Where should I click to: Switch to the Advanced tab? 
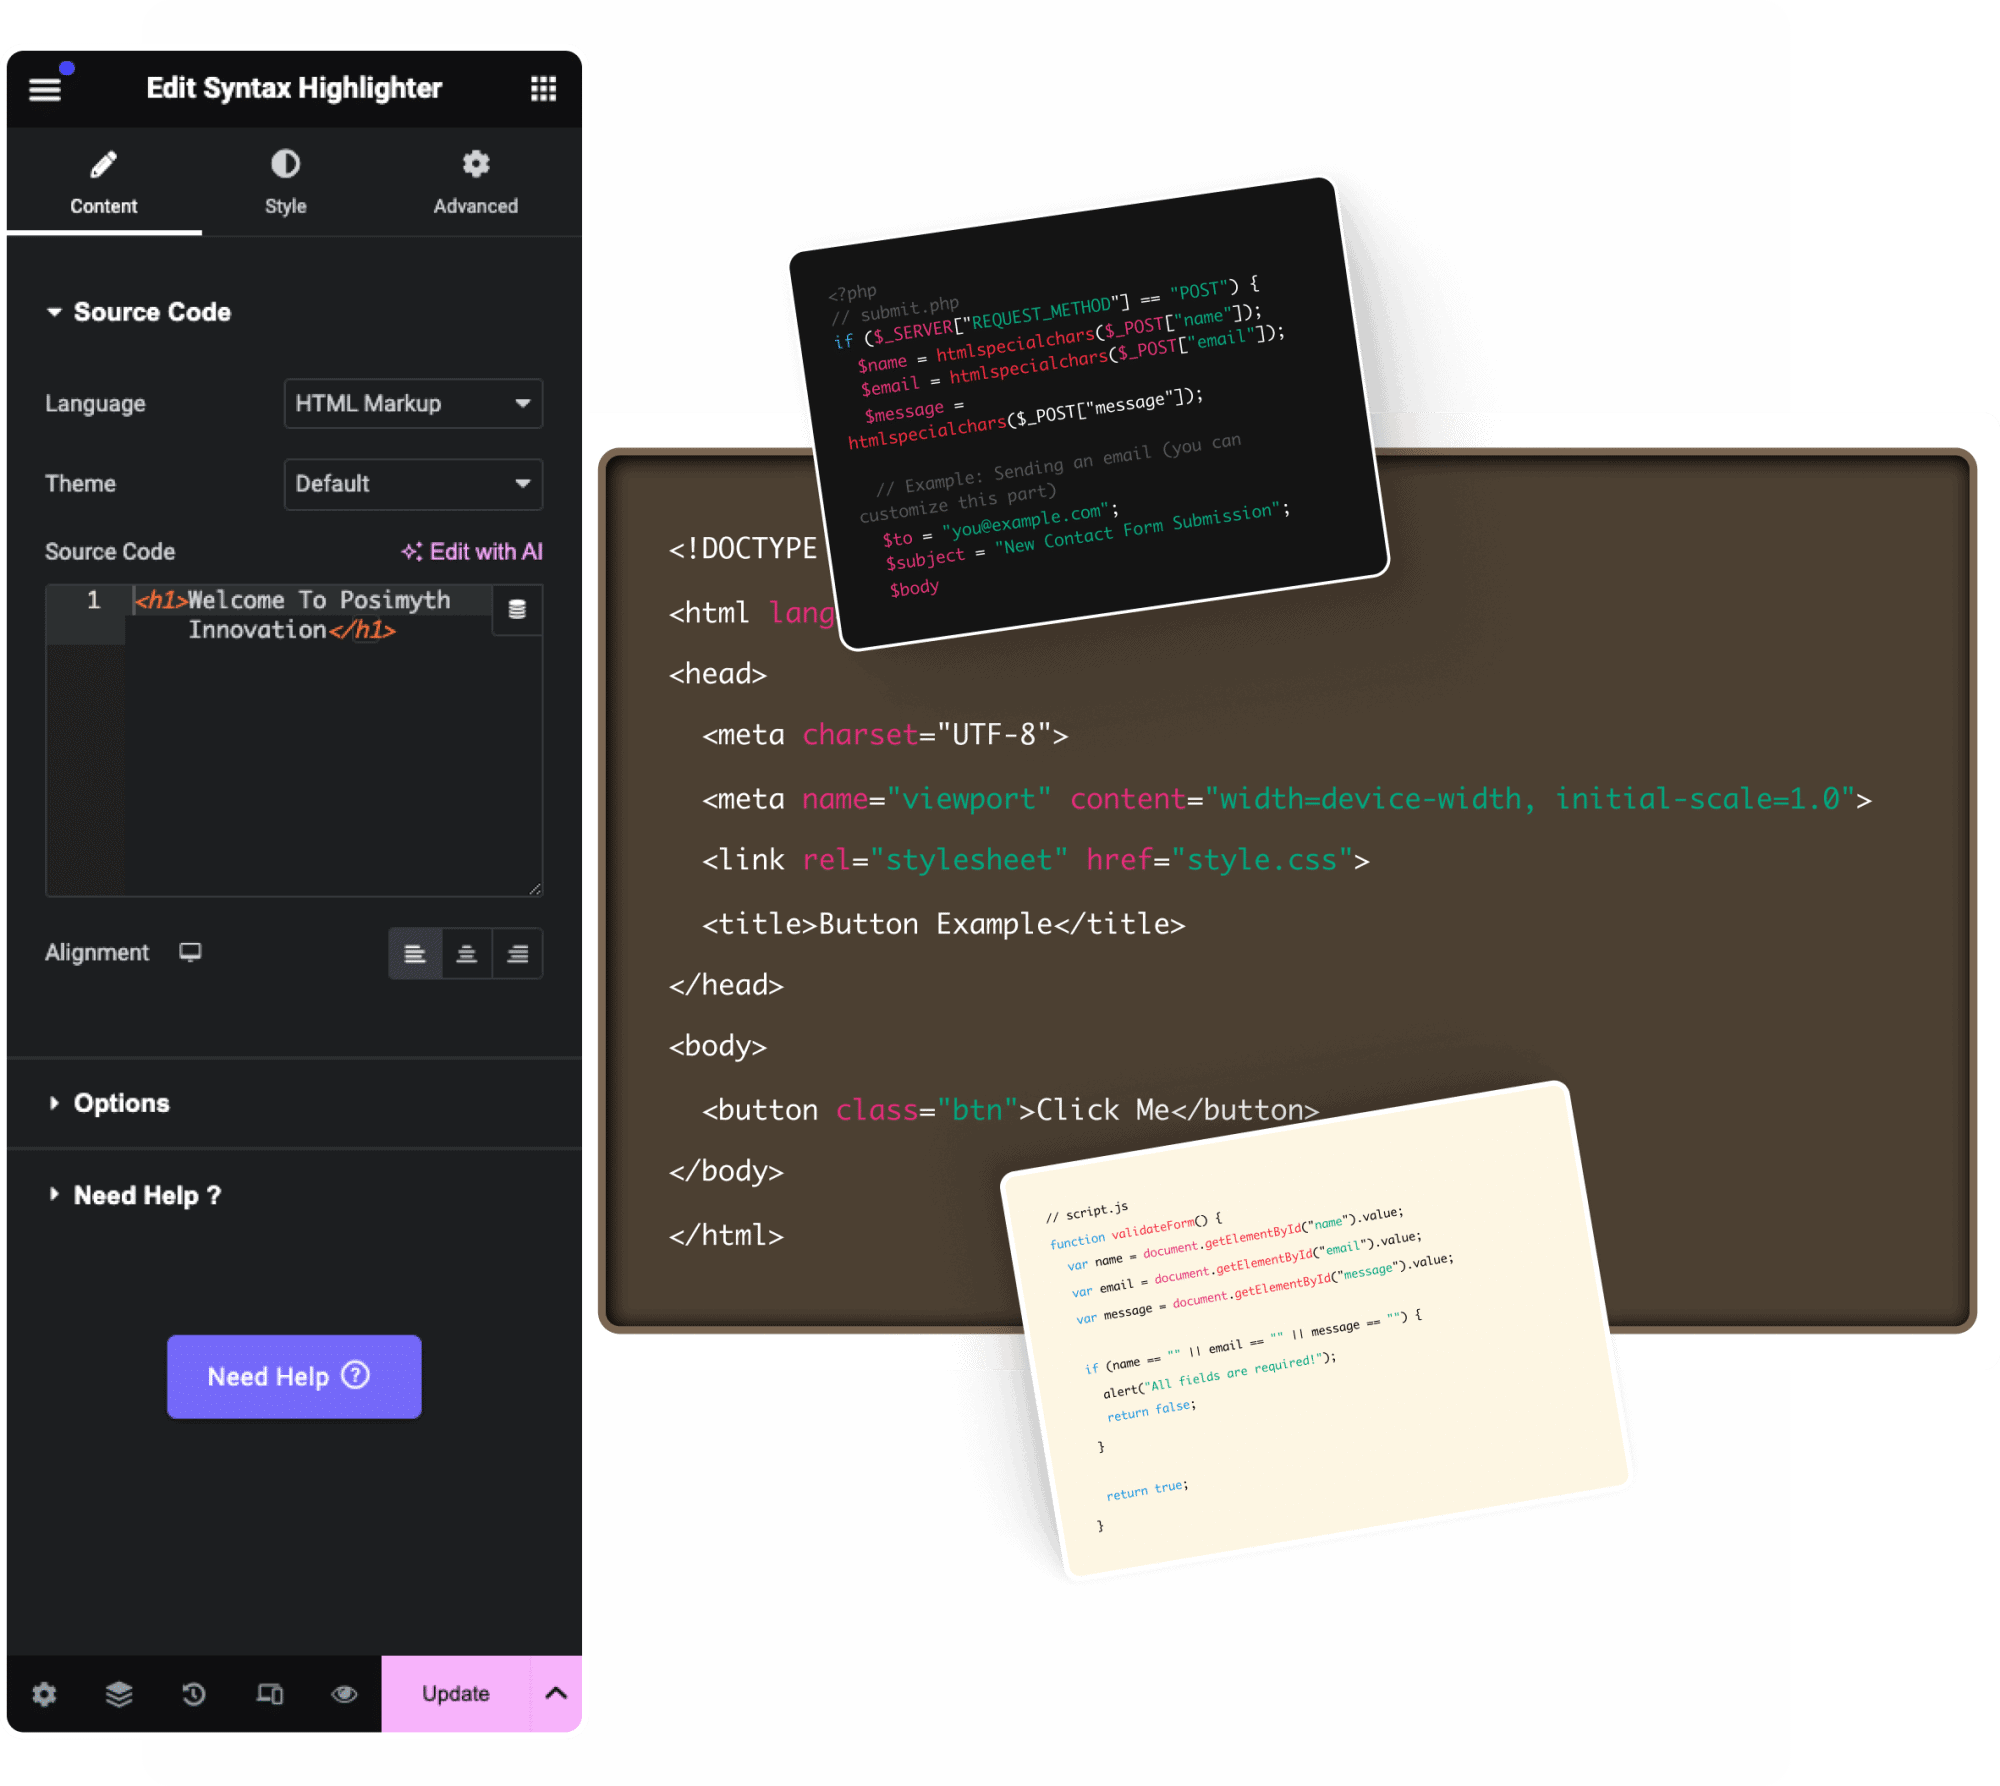(475, 181)
